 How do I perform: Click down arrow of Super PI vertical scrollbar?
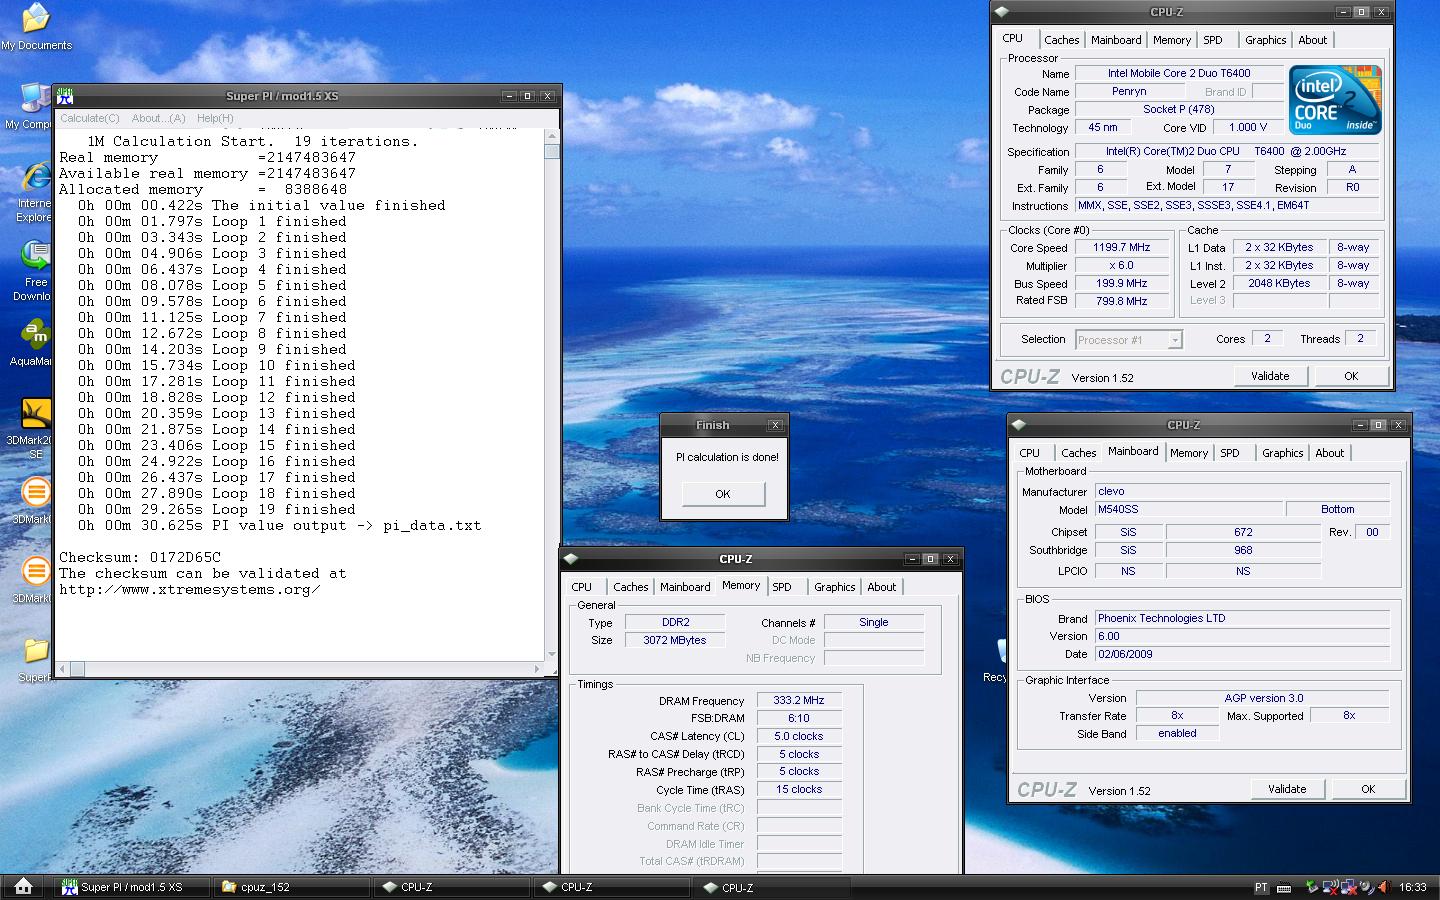[x=552, y=654]
